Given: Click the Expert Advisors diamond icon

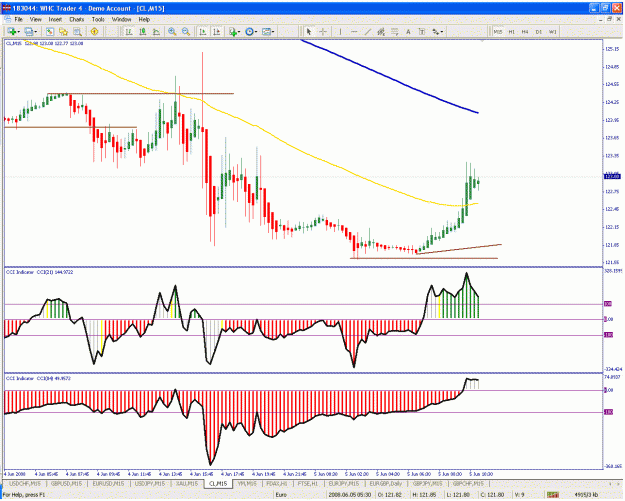Looking at the screenshot, I should [94, 31].
